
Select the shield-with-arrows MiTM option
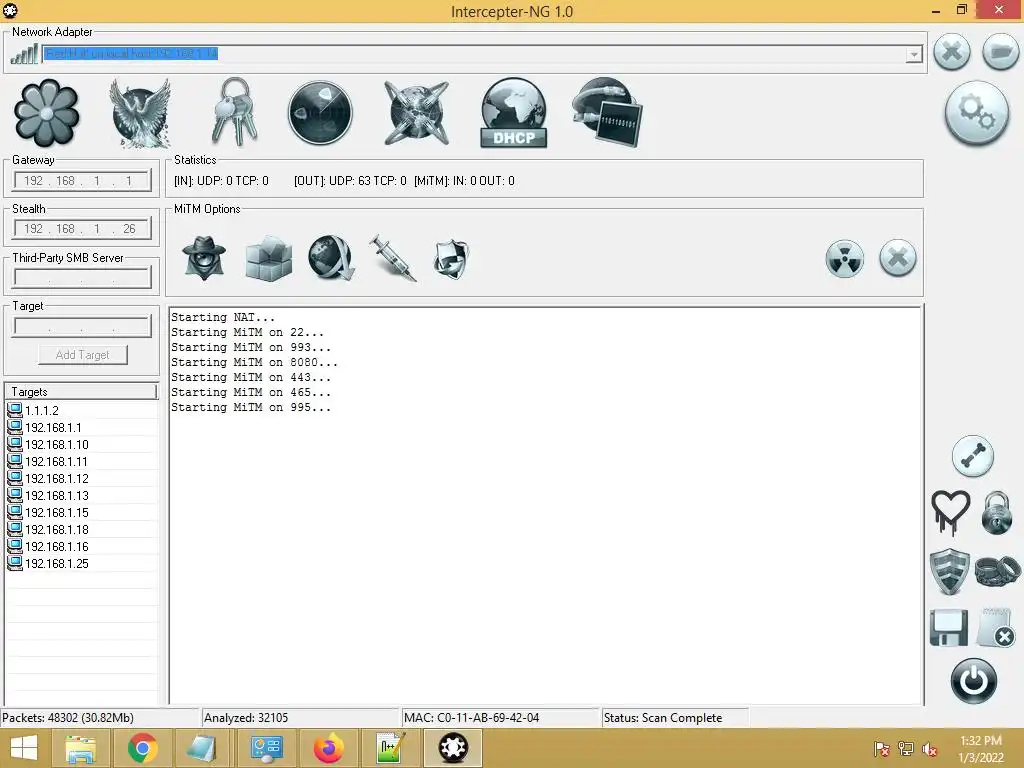451,259
